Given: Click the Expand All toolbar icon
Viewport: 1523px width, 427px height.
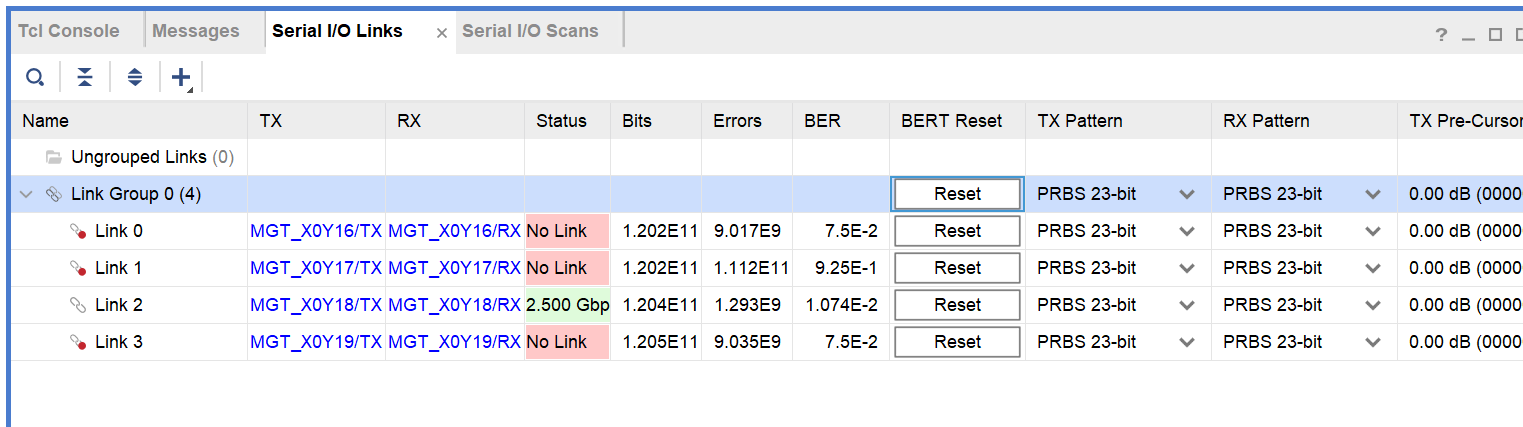Looking at the screenshot, I should [x=135, y=77].
